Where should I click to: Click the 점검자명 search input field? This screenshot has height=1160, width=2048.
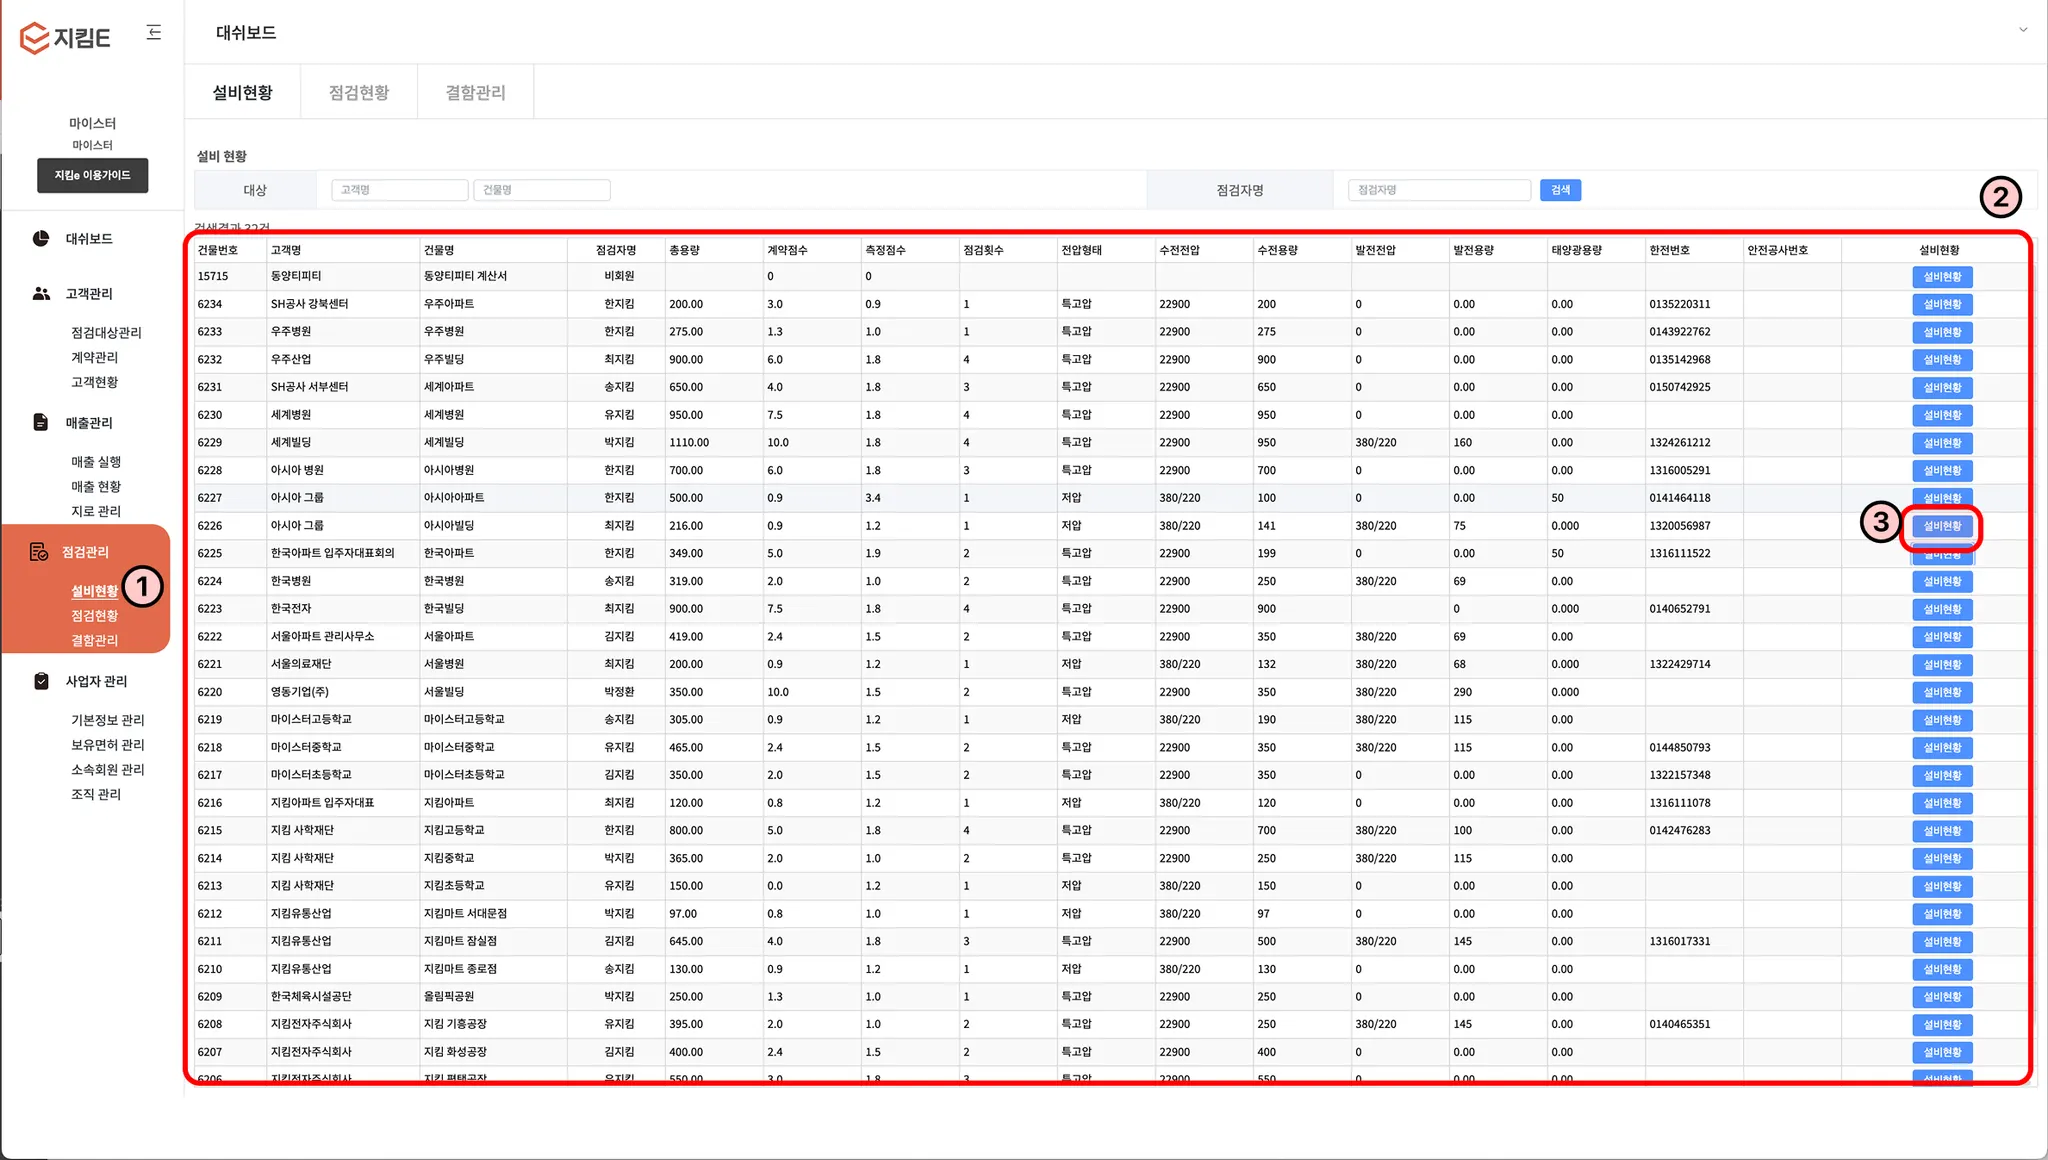click(x=1438, y=190)
